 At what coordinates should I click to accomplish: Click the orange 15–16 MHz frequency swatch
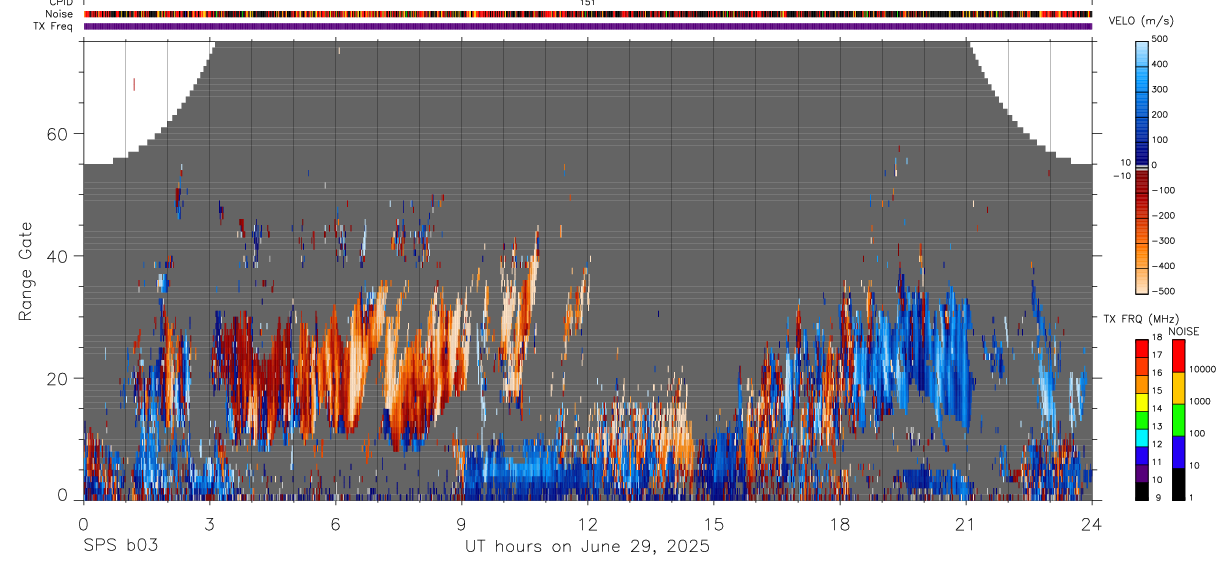pos(1142,384)
